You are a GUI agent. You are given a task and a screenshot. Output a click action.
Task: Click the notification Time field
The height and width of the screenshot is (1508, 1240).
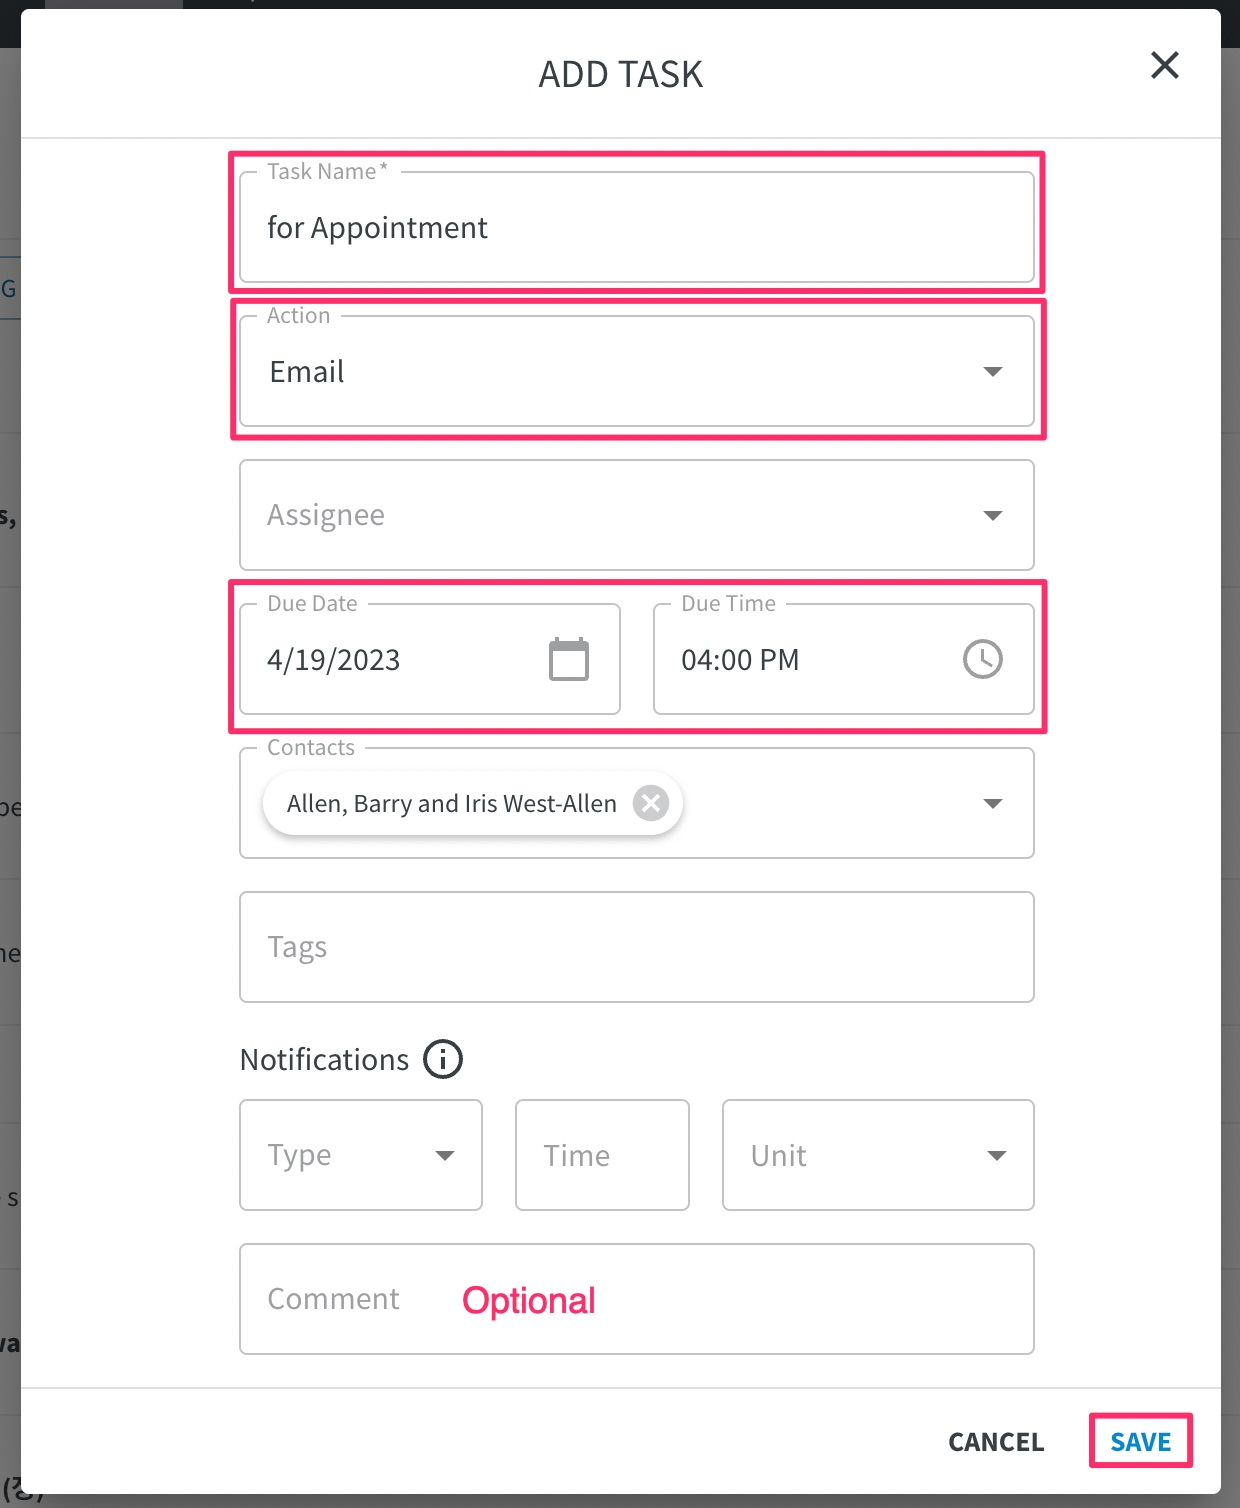tap(602, 1155)
